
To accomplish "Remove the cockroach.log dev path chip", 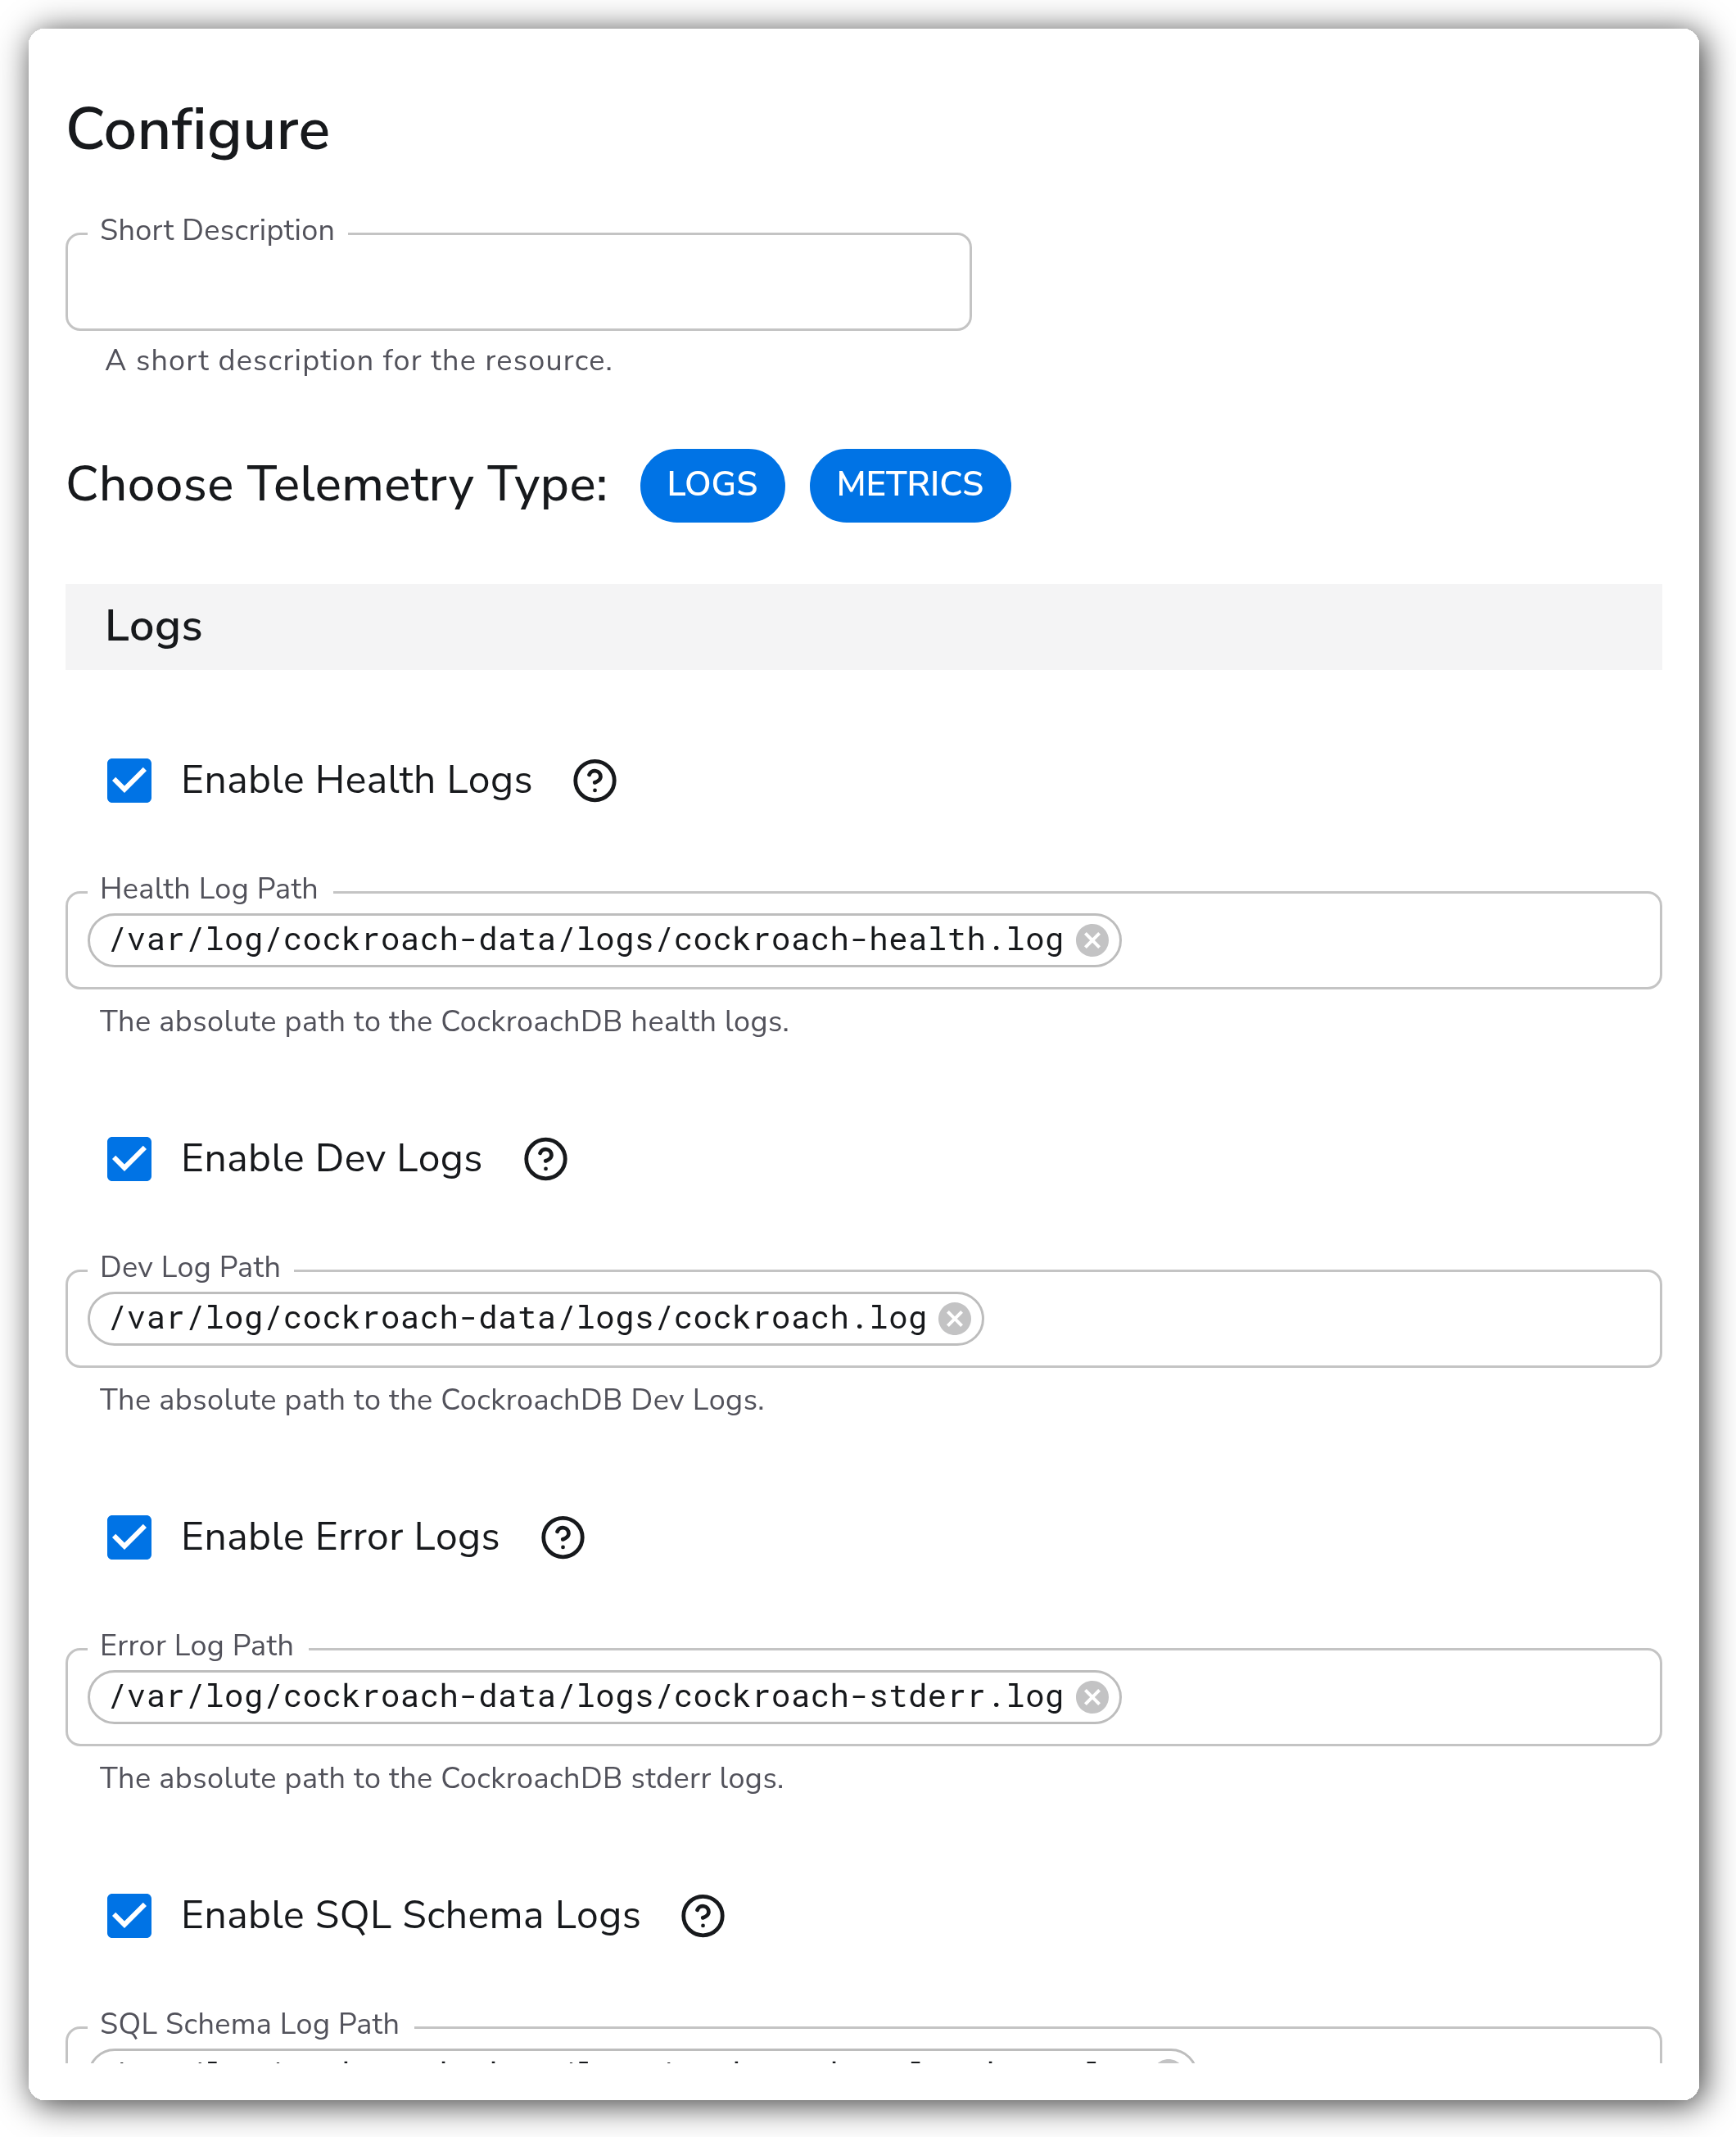I will [955, 1319].
